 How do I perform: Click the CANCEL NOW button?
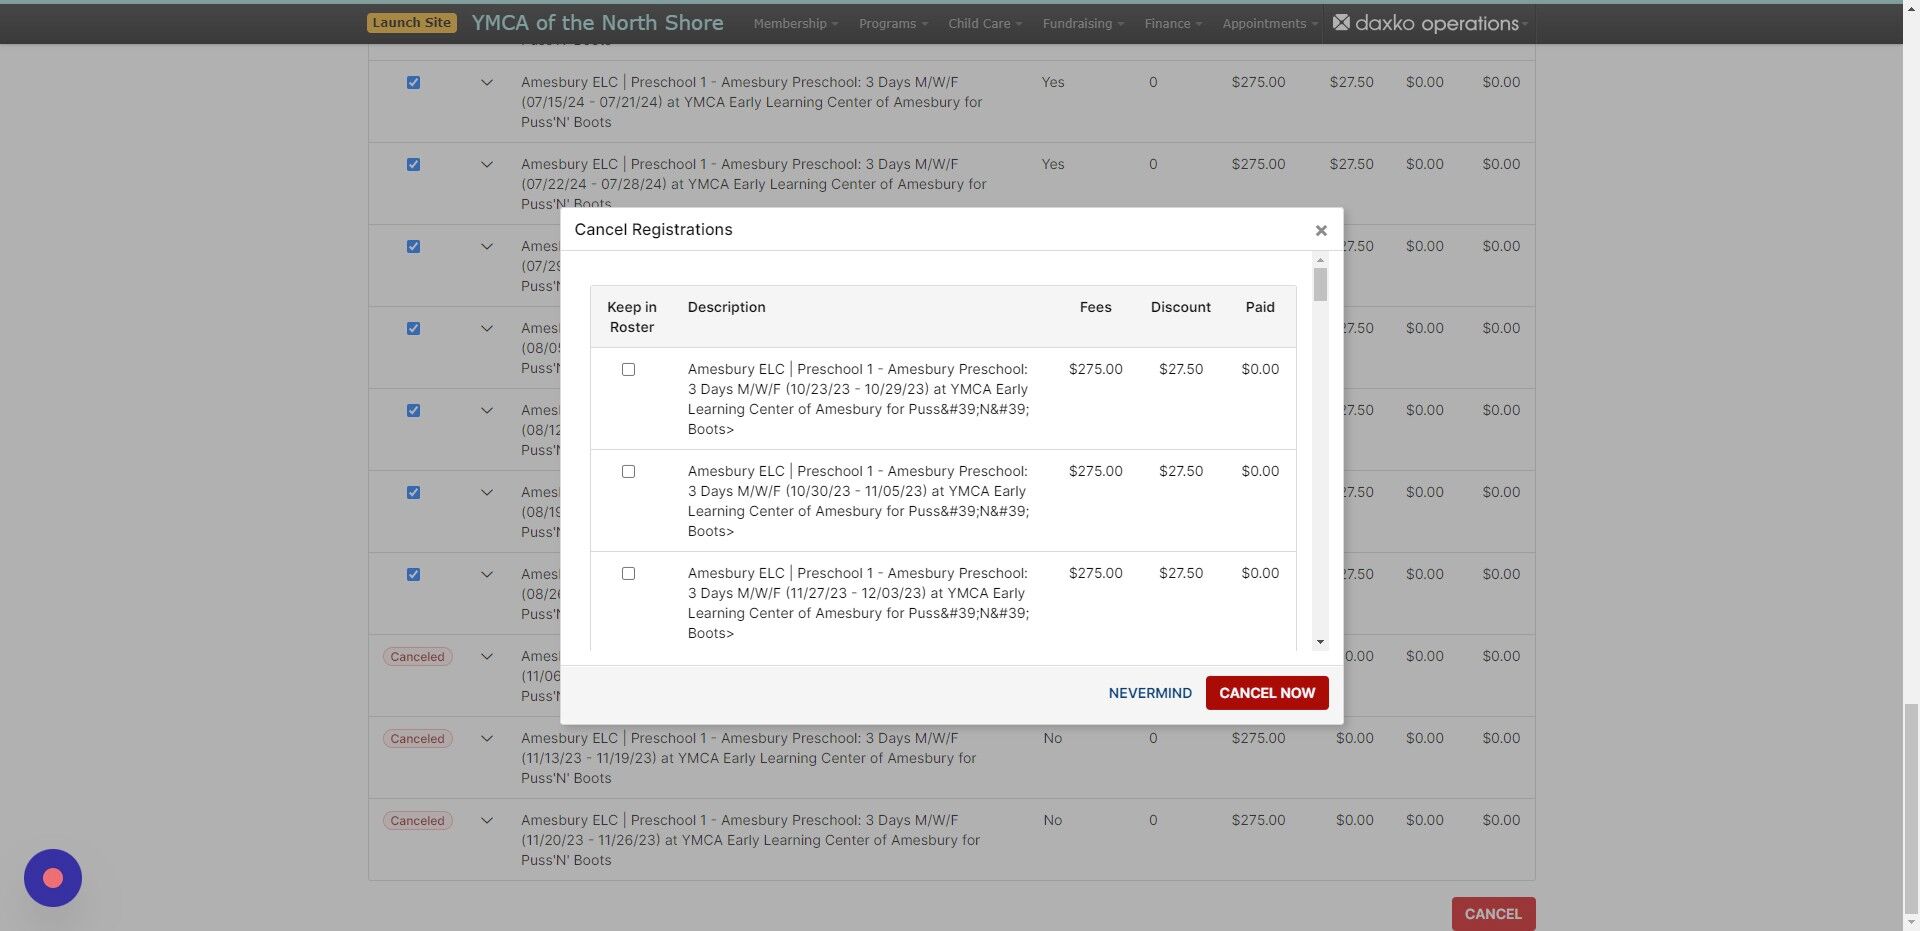coord(1266,692)
